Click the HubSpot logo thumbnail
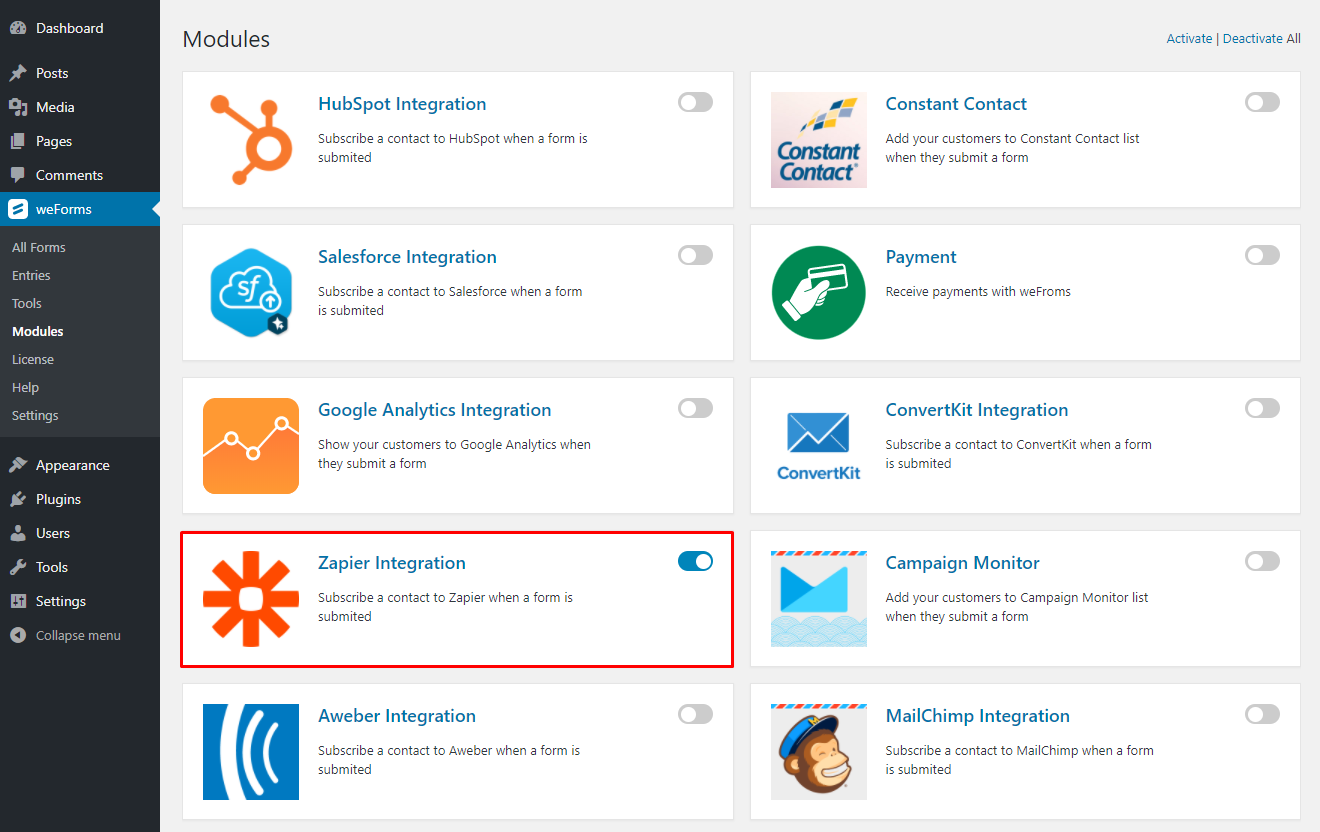Screen dimensions: 1320x832 251,140
